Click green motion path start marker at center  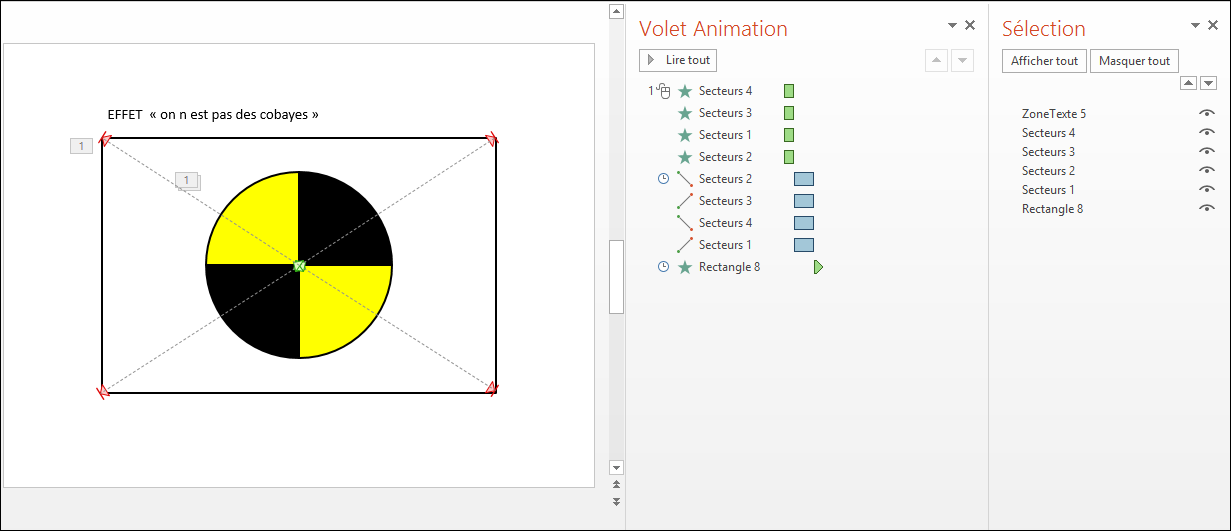299,265
